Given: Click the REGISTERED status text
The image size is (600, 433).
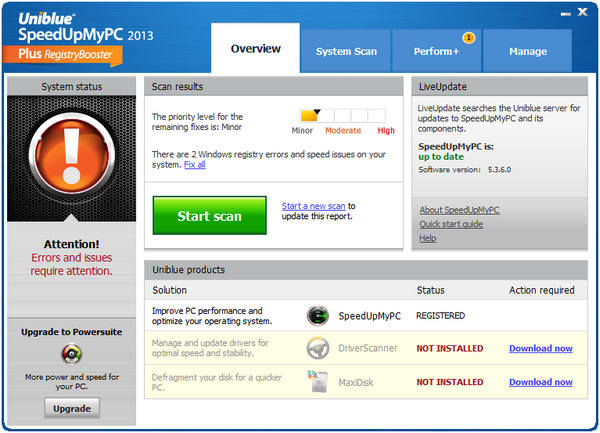Looking at the screenshot, I should 440,316.
